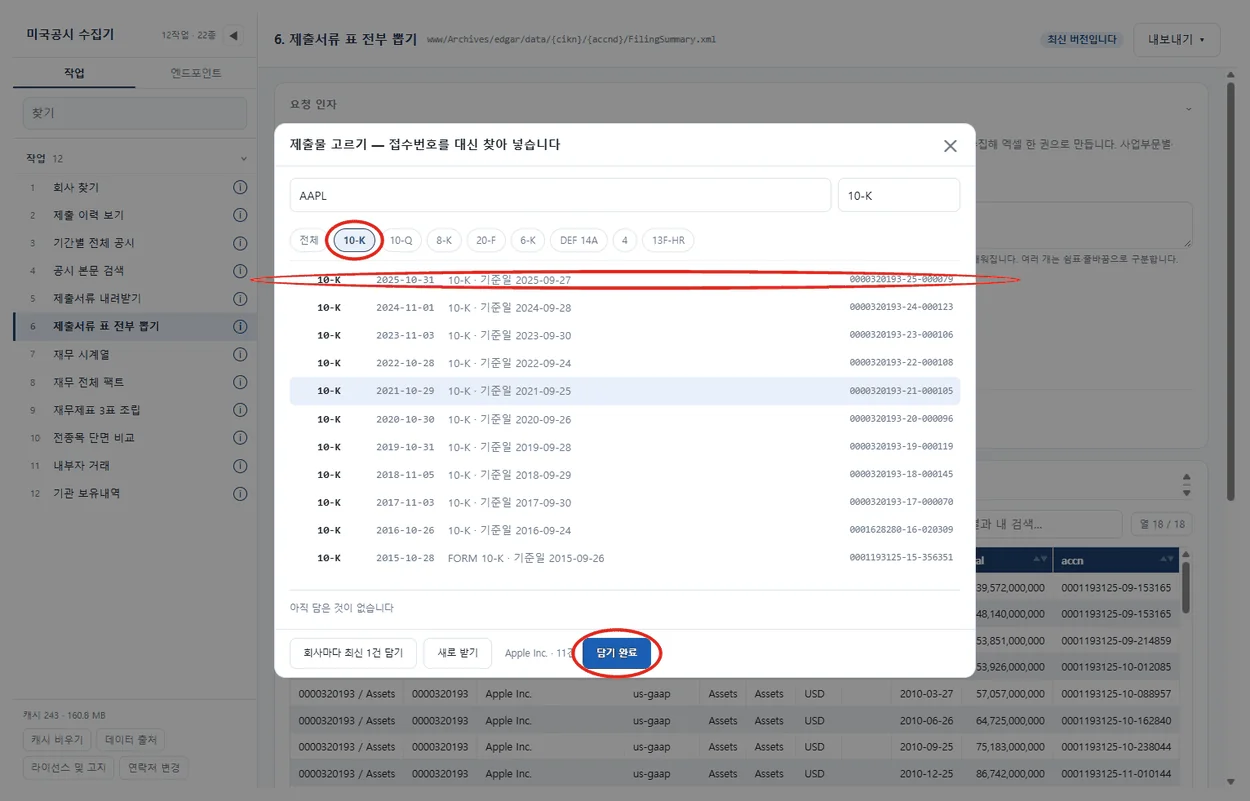
Task: Open the 내보내기 dropdown
Action: coord(1176,40)
